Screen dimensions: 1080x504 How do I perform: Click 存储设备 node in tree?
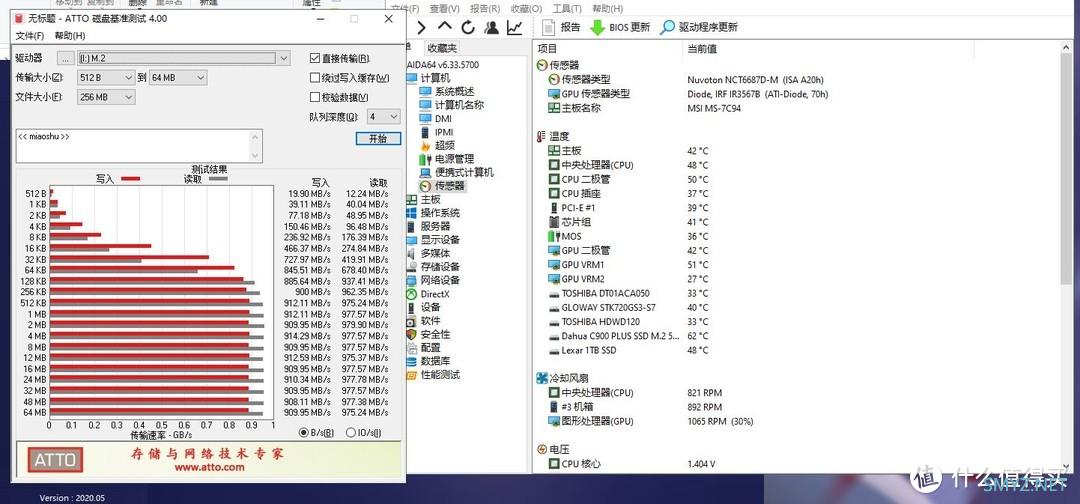coord(433,267)
